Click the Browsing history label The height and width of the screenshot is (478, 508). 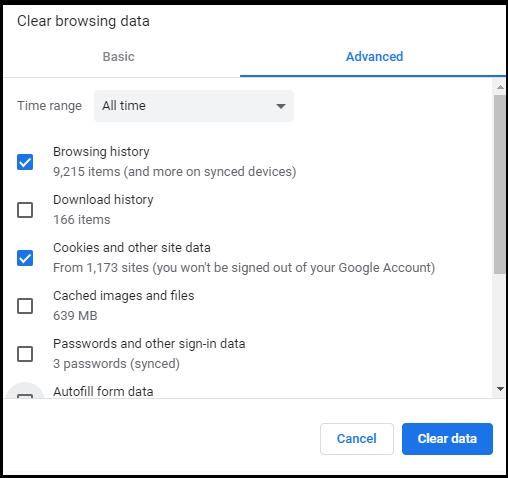click(101, 152)
